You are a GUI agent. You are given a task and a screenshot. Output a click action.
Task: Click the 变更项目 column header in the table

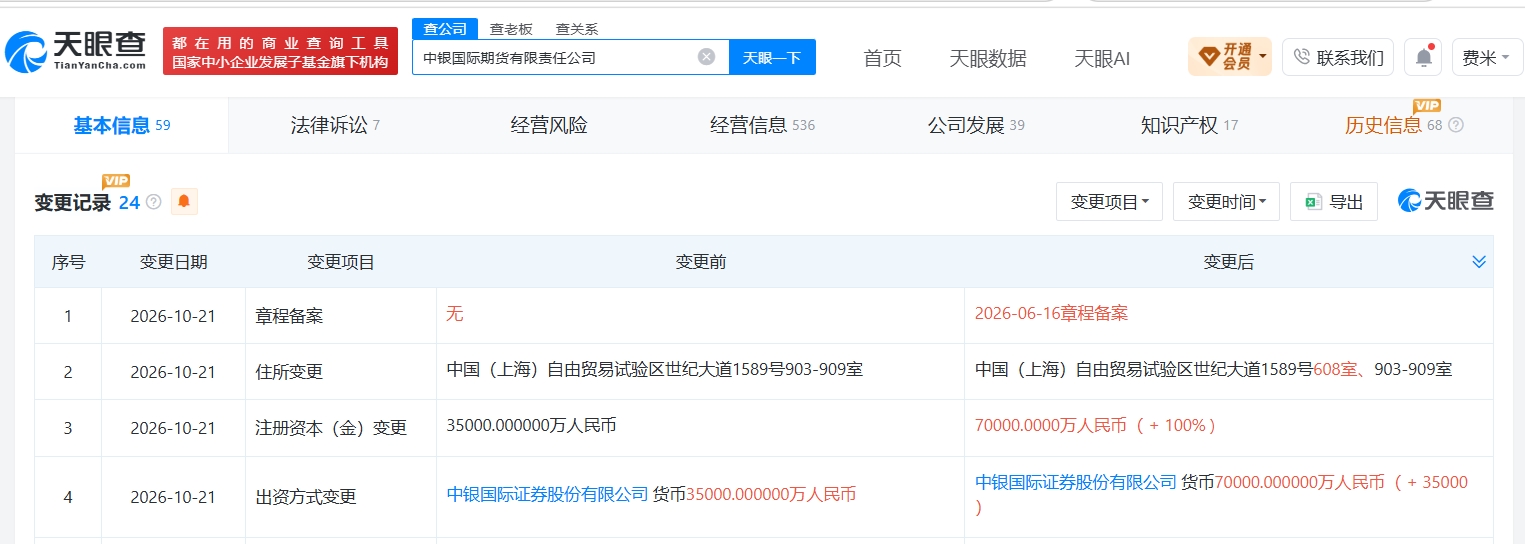tap(341, 262)
